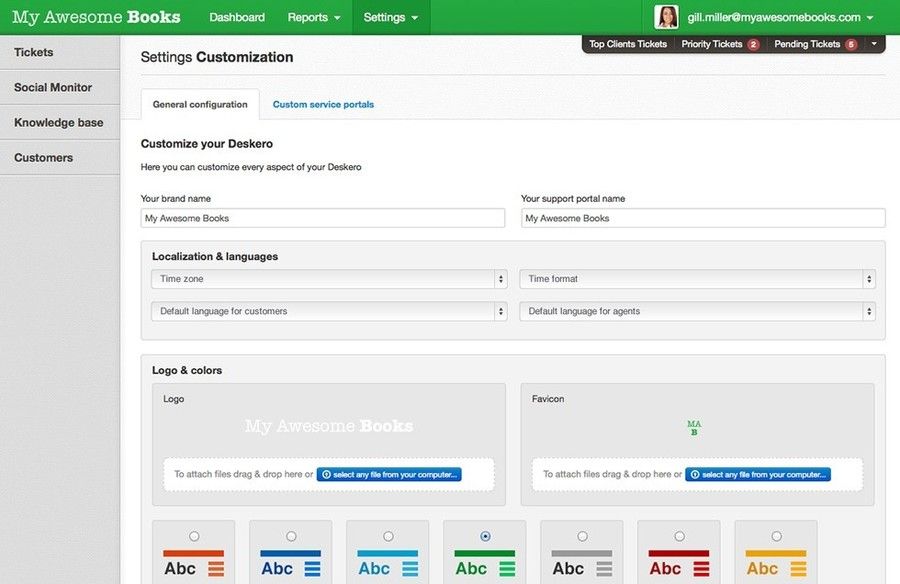
Task: Click the 'Logo & colors' heading
Action: coord(187,370)
